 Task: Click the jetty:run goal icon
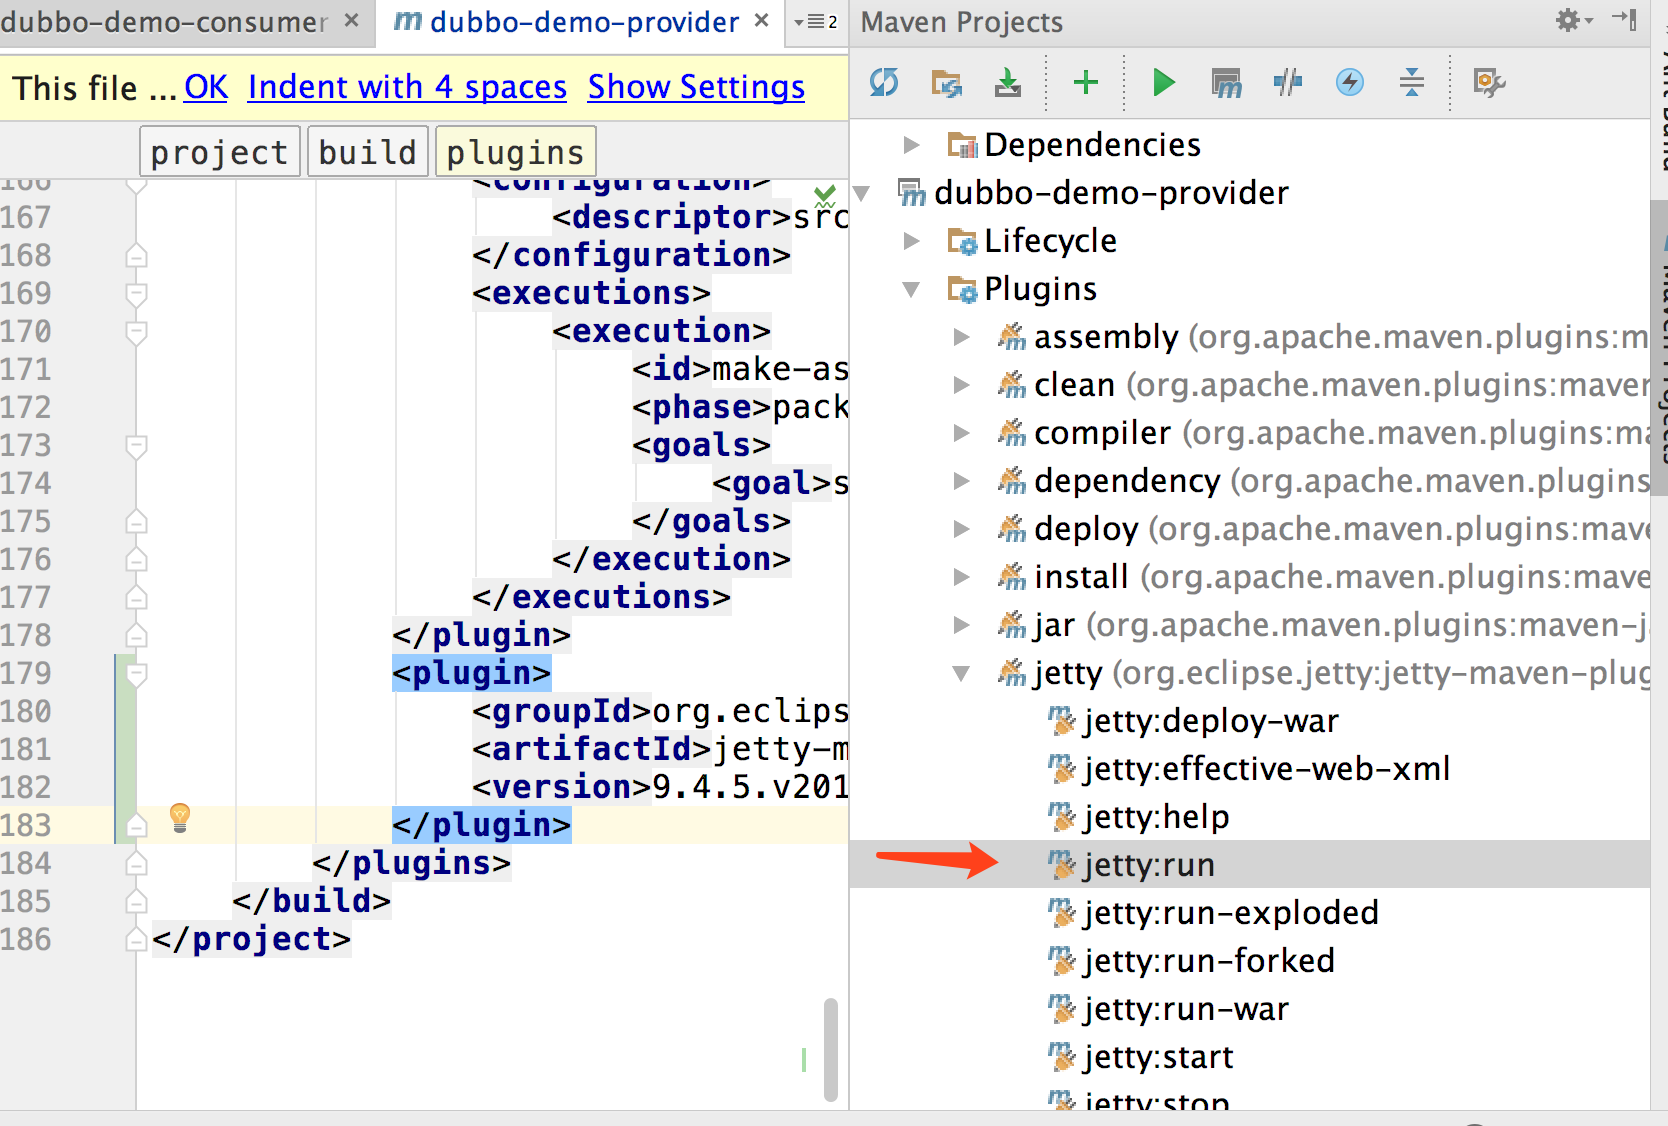tap(1061, 865)
